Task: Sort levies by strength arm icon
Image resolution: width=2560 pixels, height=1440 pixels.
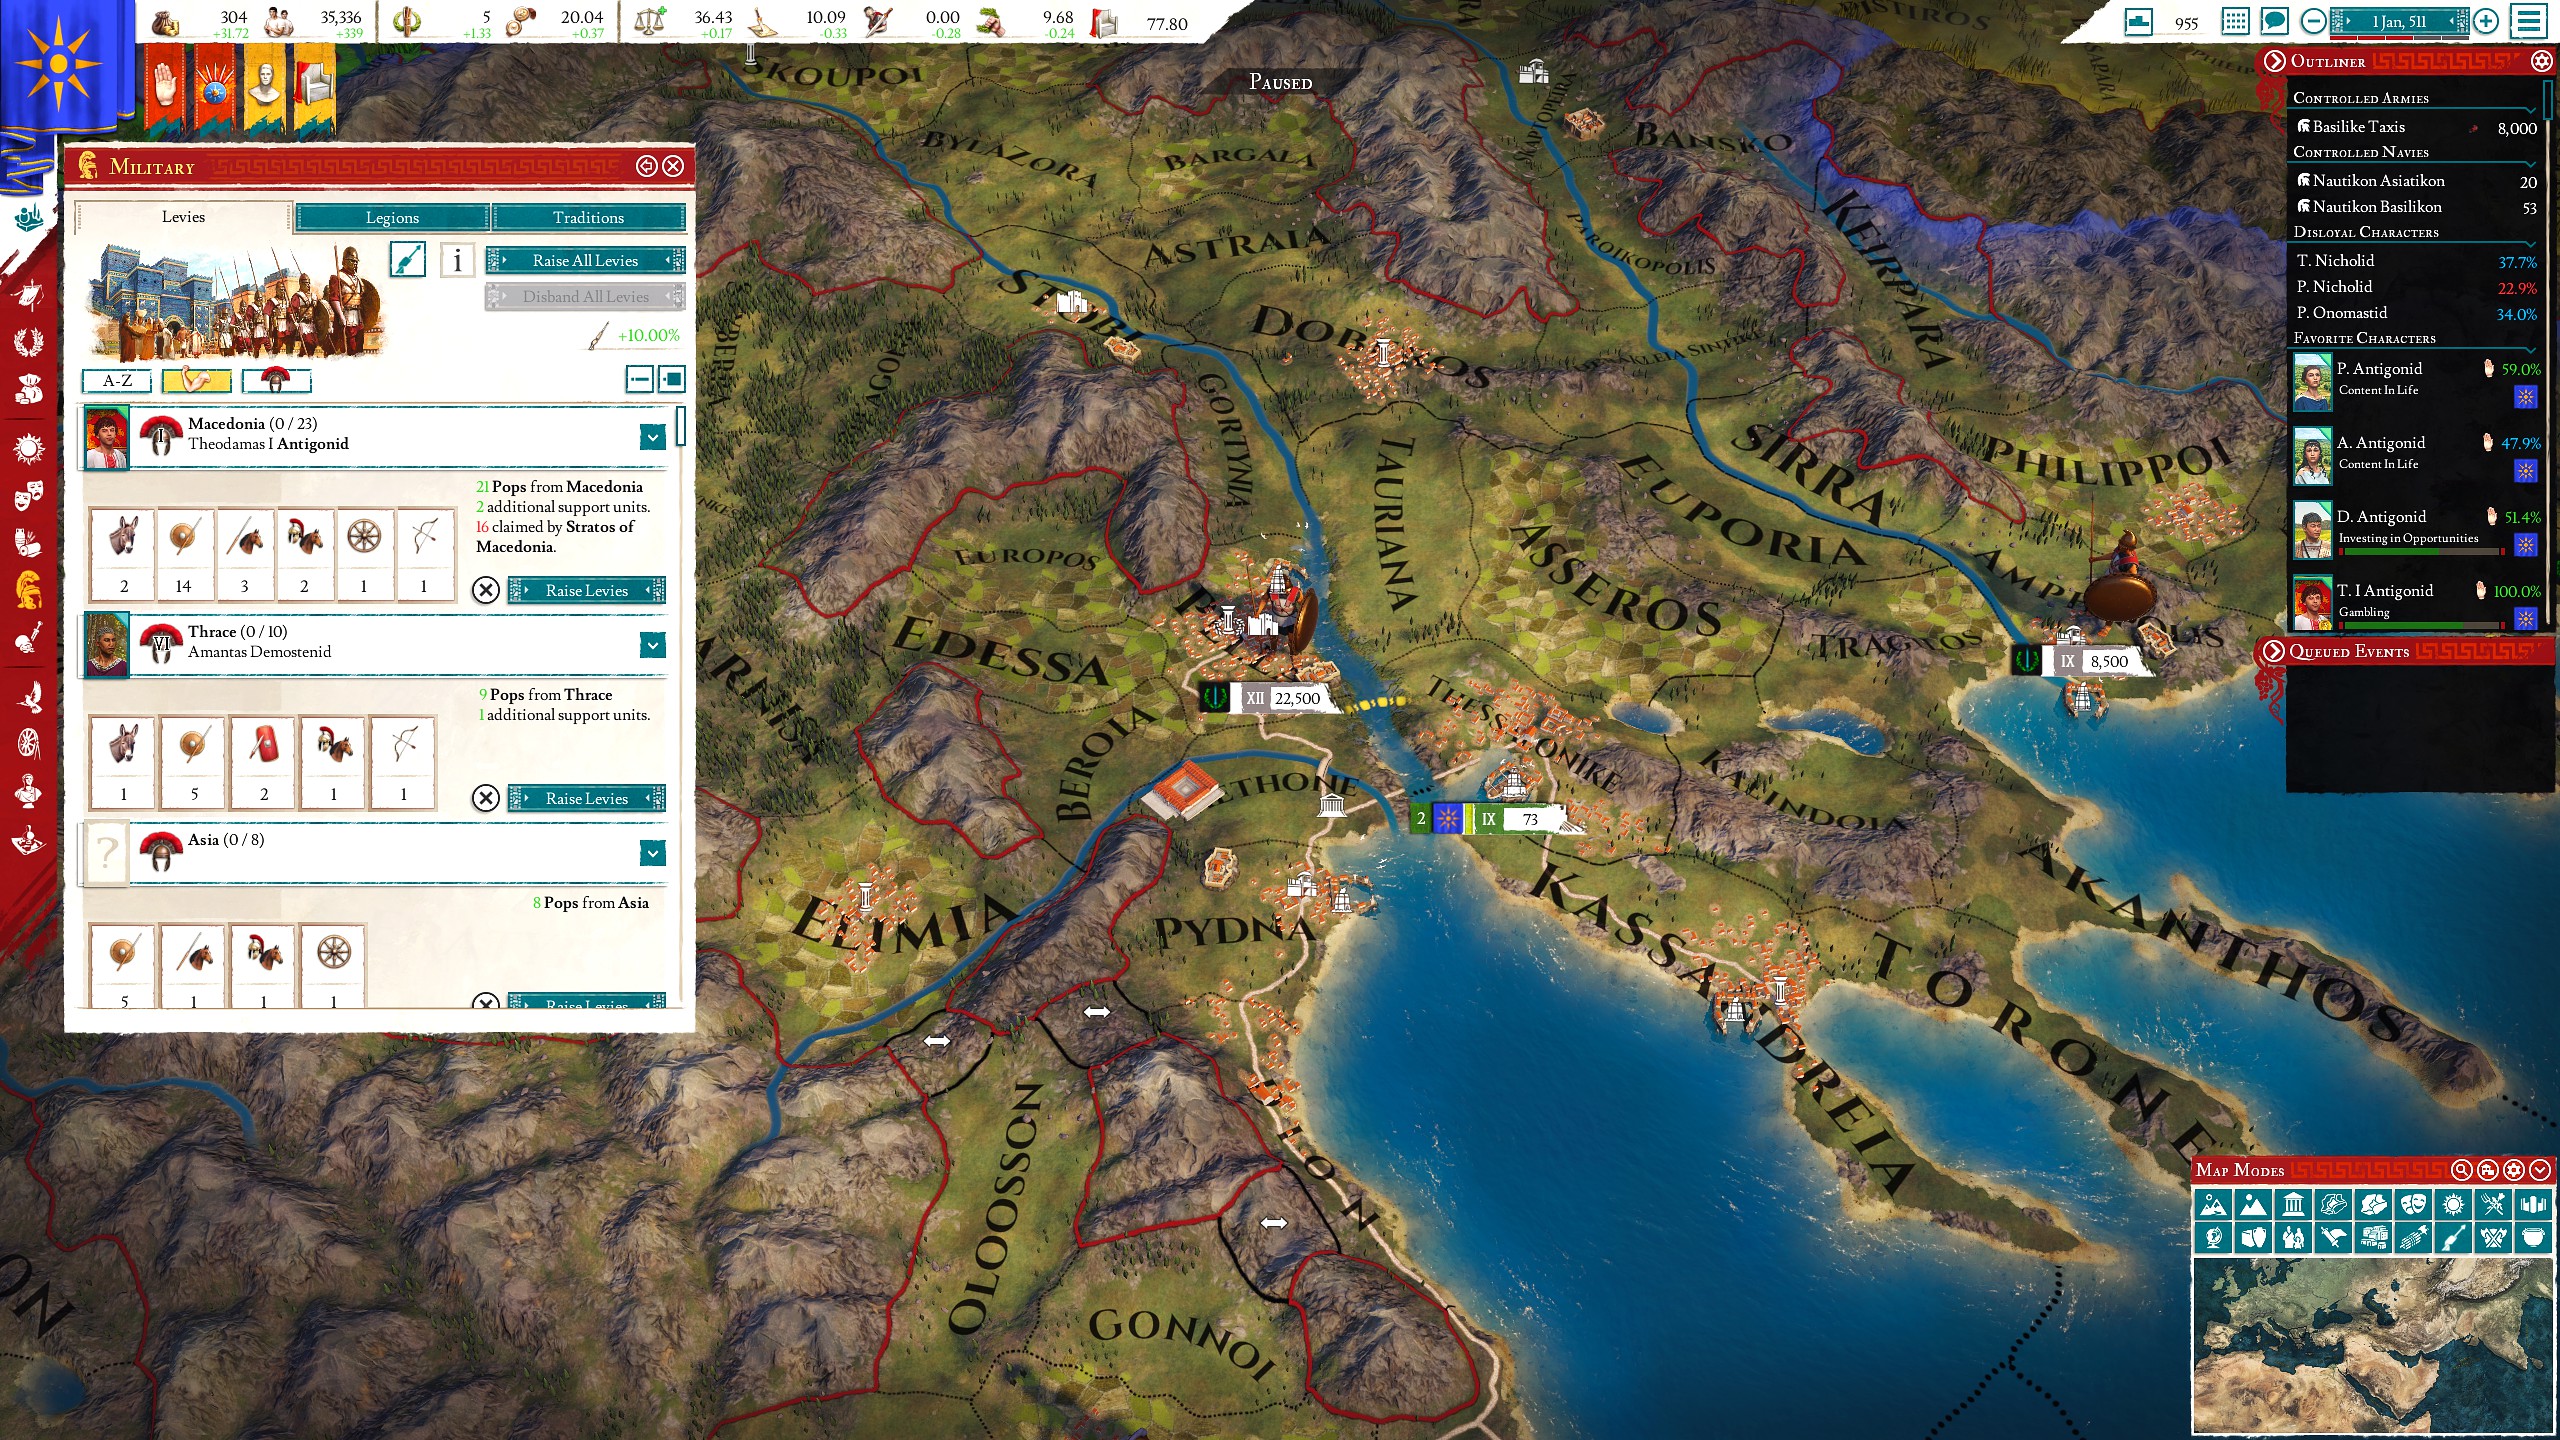Action: tap(197, 381)
